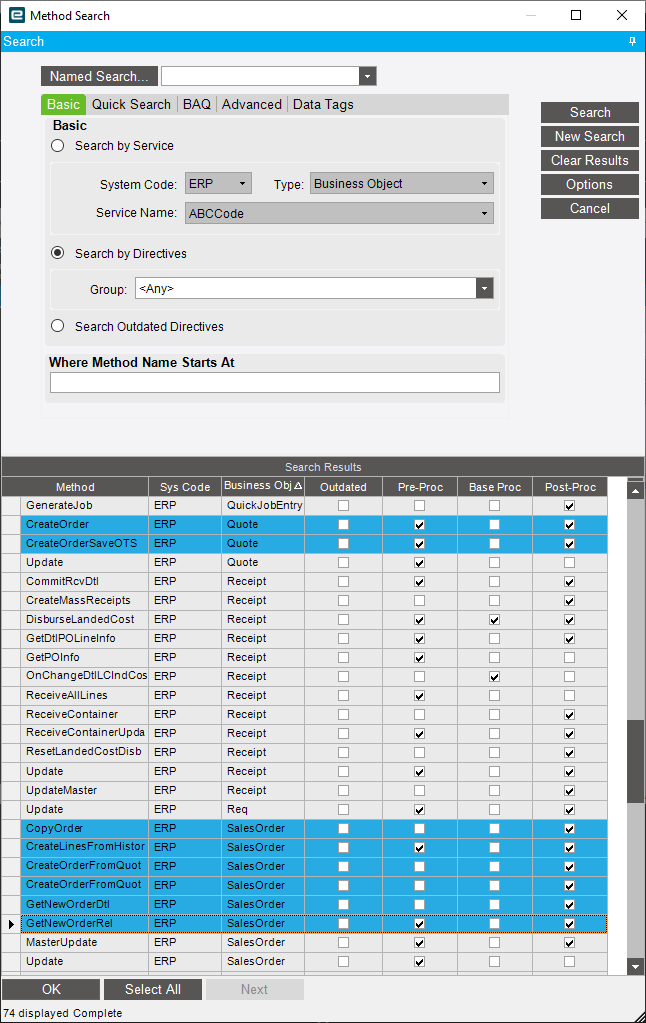This screenshot has height=1023, width=646.
Task: Click results scrollbar down arrow
Action: pyautogui.click(x=636, y=966)
